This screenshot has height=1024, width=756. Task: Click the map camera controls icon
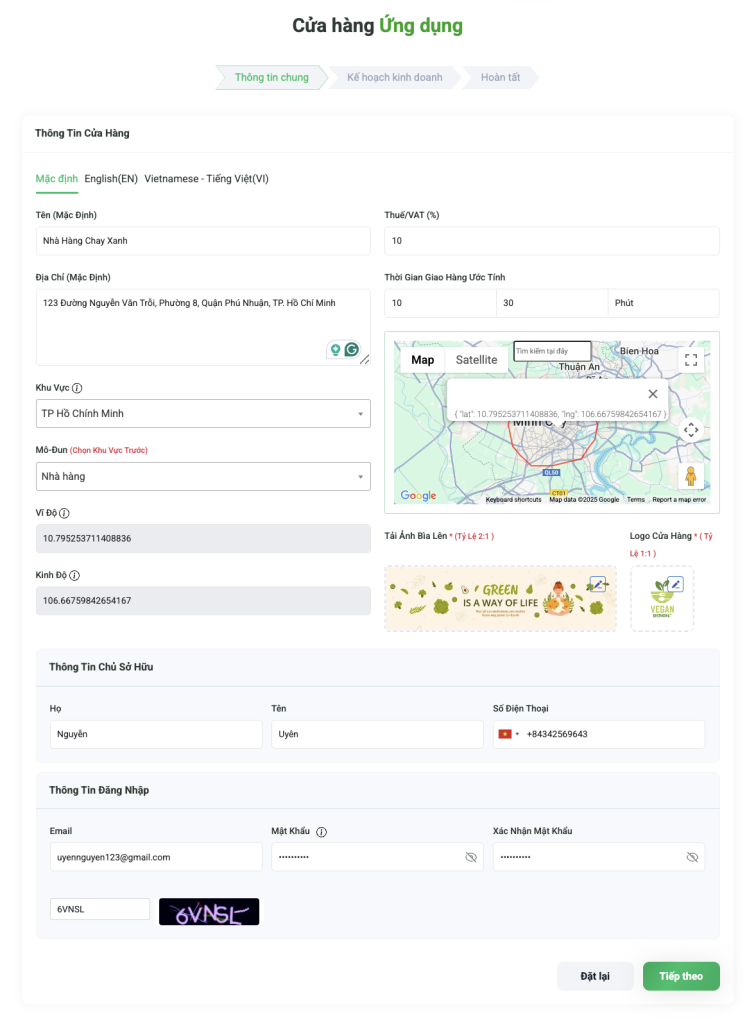(x=690, y=430)
